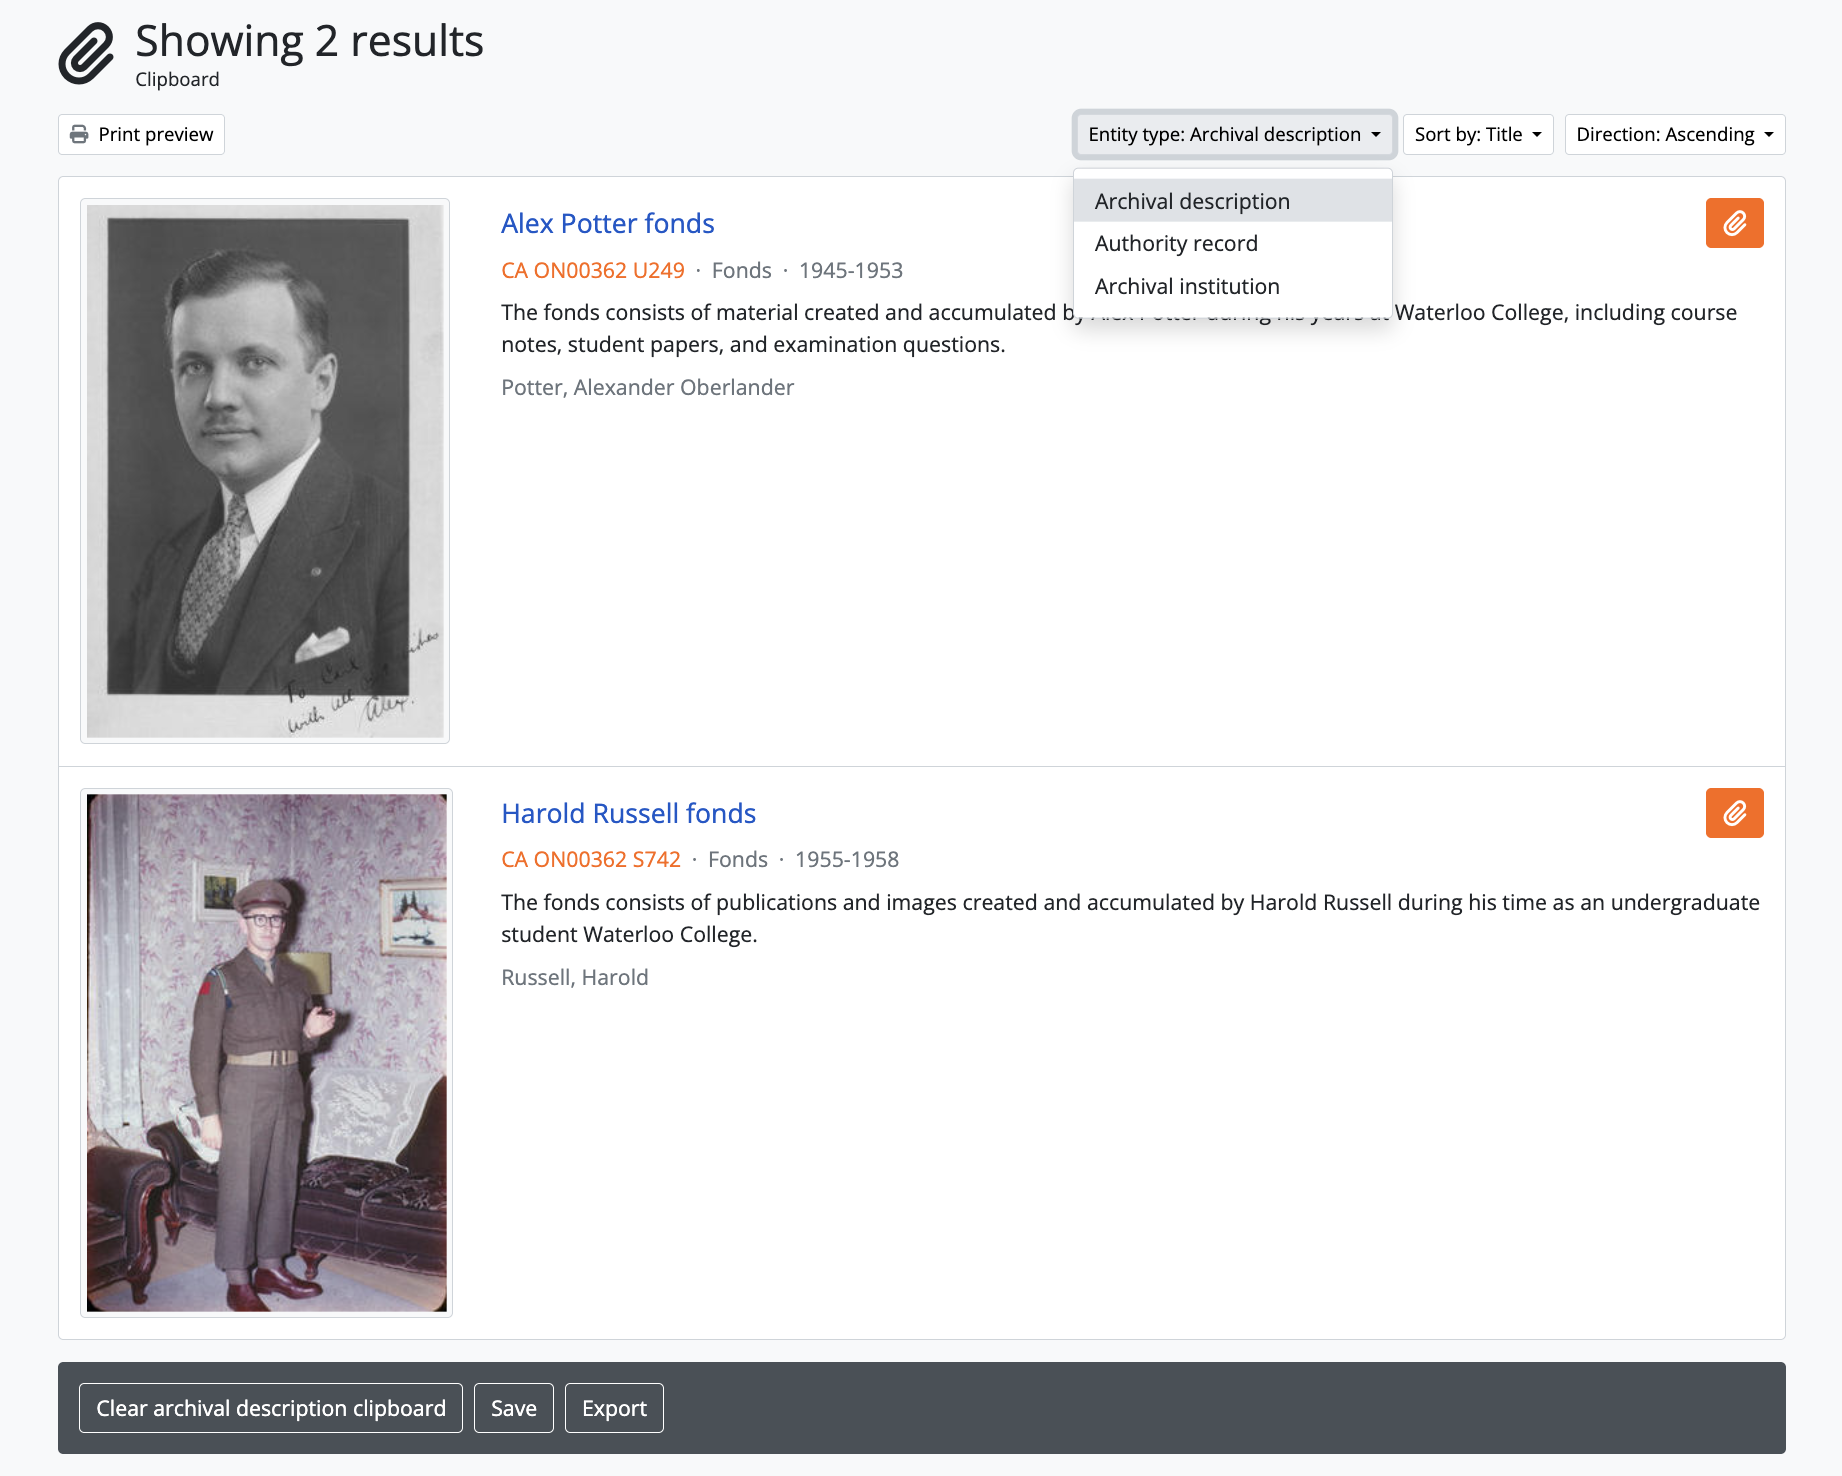The height and width of the screenshot is (1476, 1842).
Task: Pick Archival institution from the list
Action: pyautogui.click(x=1187, y=287)
